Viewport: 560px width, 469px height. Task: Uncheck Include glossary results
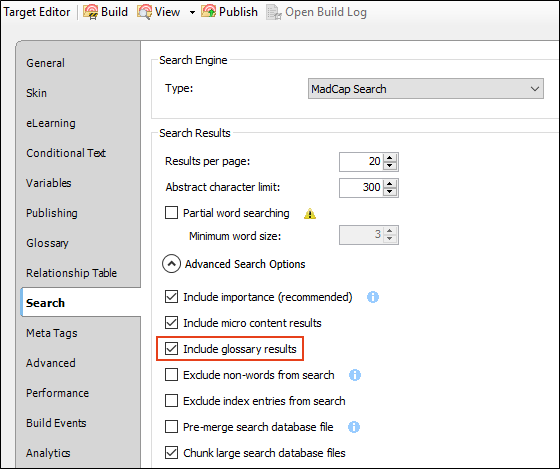coord(171,349)
